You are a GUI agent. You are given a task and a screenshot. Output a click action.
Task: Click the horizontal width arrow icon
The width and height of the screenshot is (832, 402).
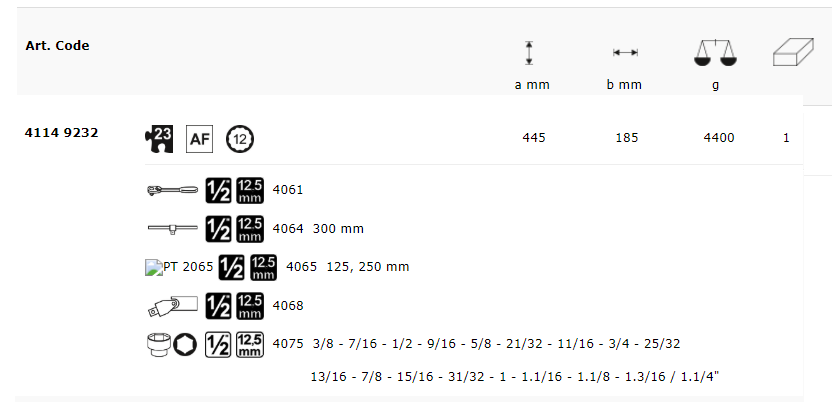point(625,54)
